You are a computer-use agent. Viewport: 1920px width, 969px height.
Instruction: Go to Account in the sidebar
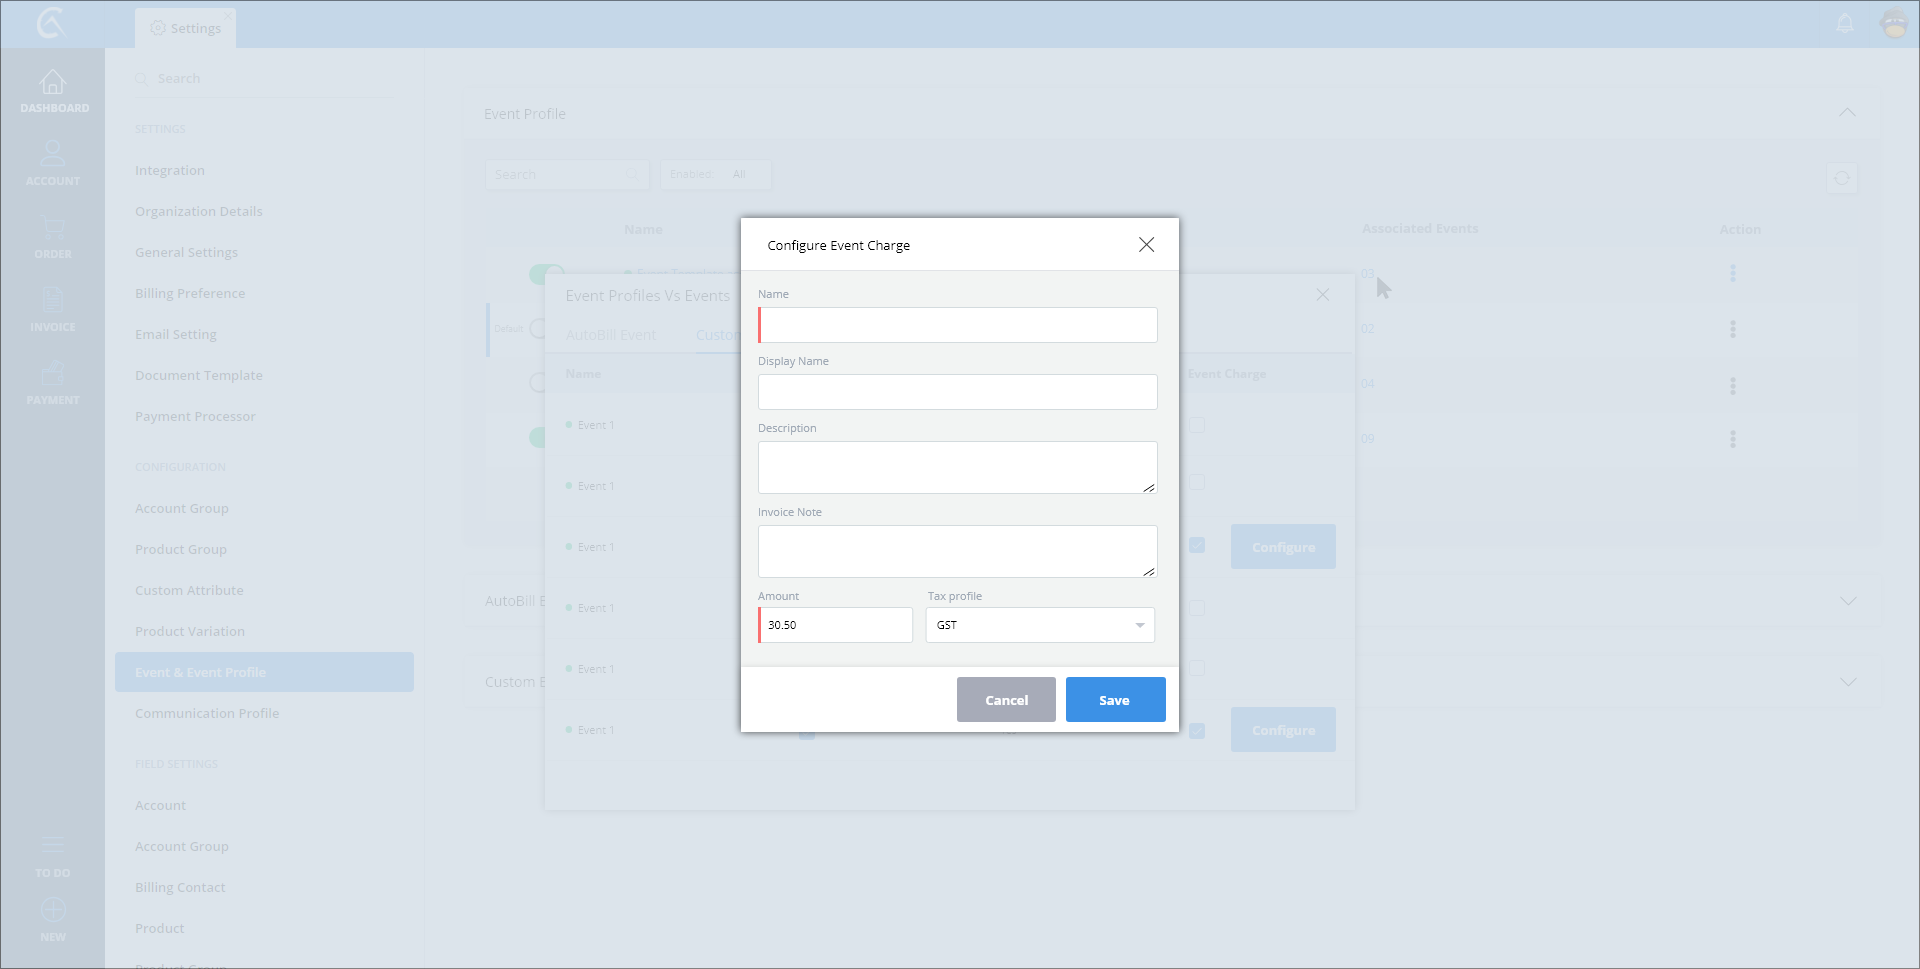click(x=53, y=156)
